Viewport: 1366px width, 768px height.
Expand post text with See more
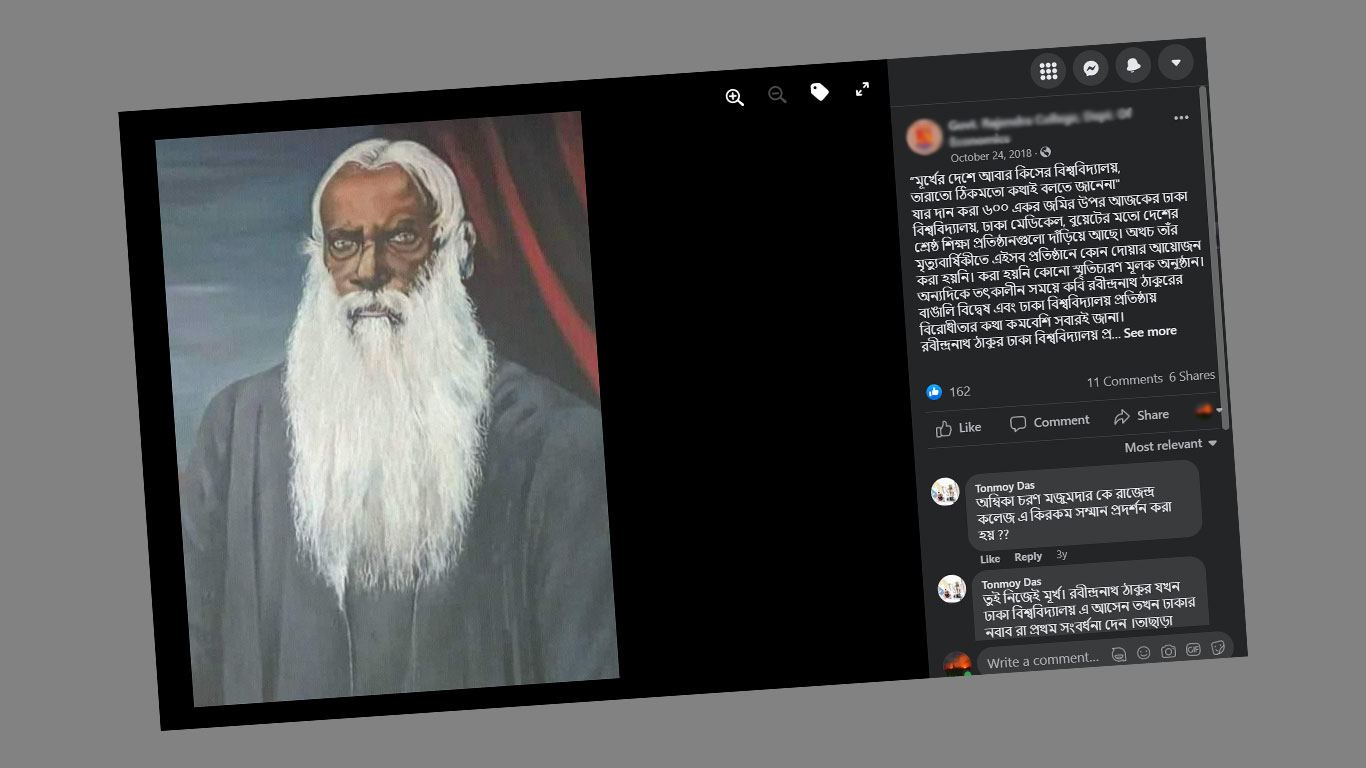pos(1150,332)
